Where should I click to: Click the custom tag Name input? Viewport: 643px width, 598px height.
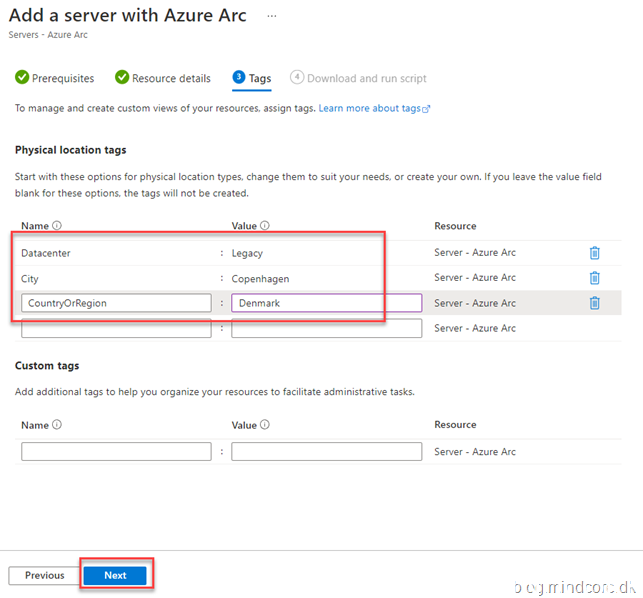(x=115, y=452)
